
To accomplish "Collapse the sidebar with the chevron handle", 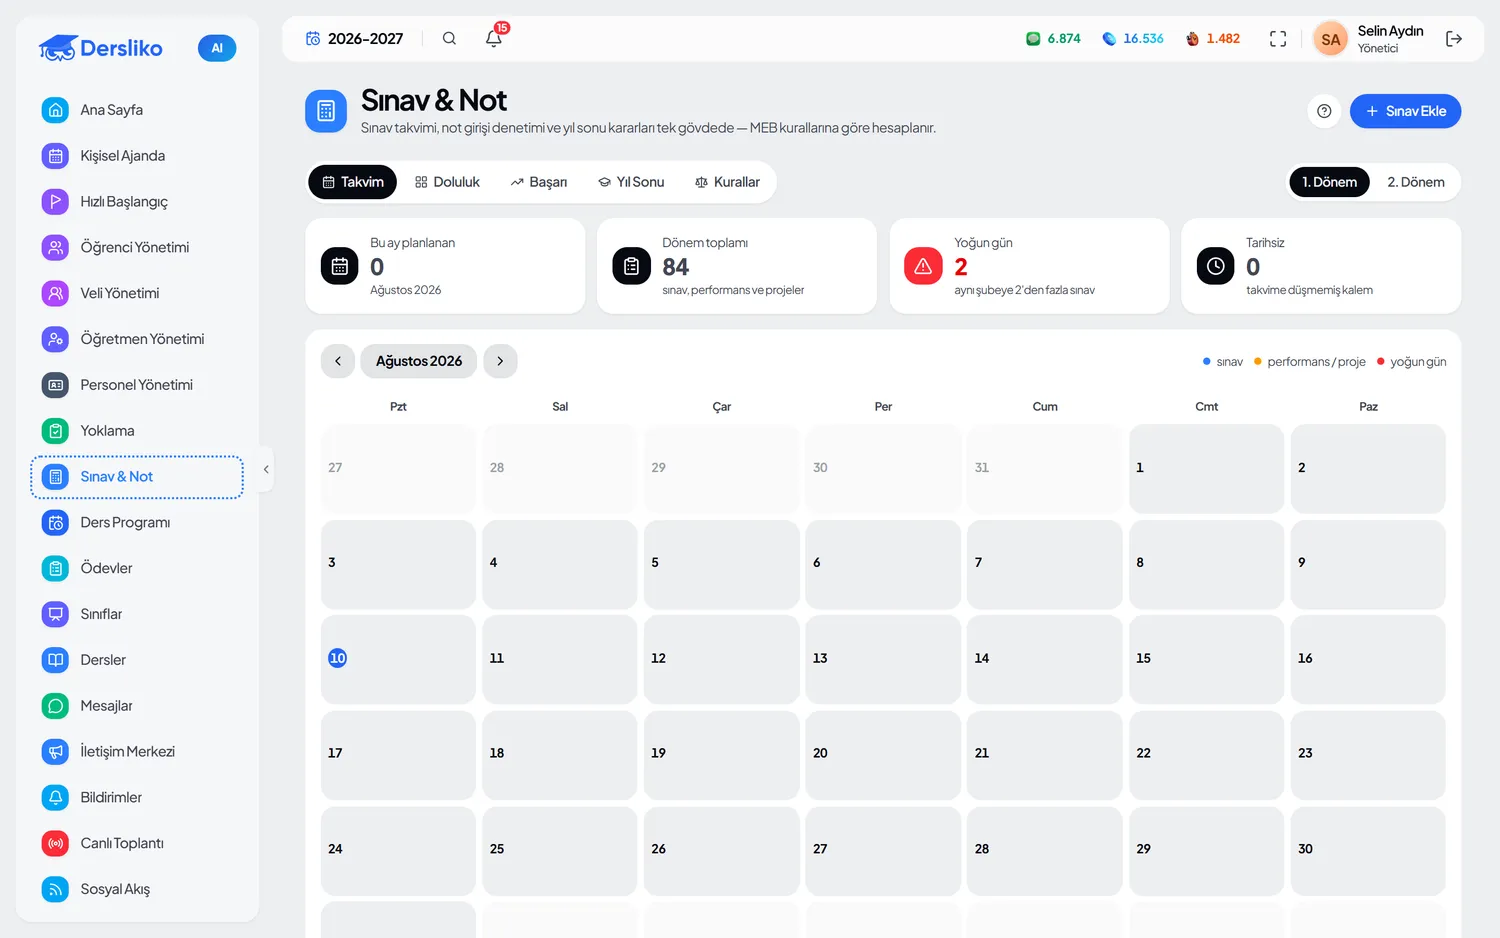I will point(266,469).
